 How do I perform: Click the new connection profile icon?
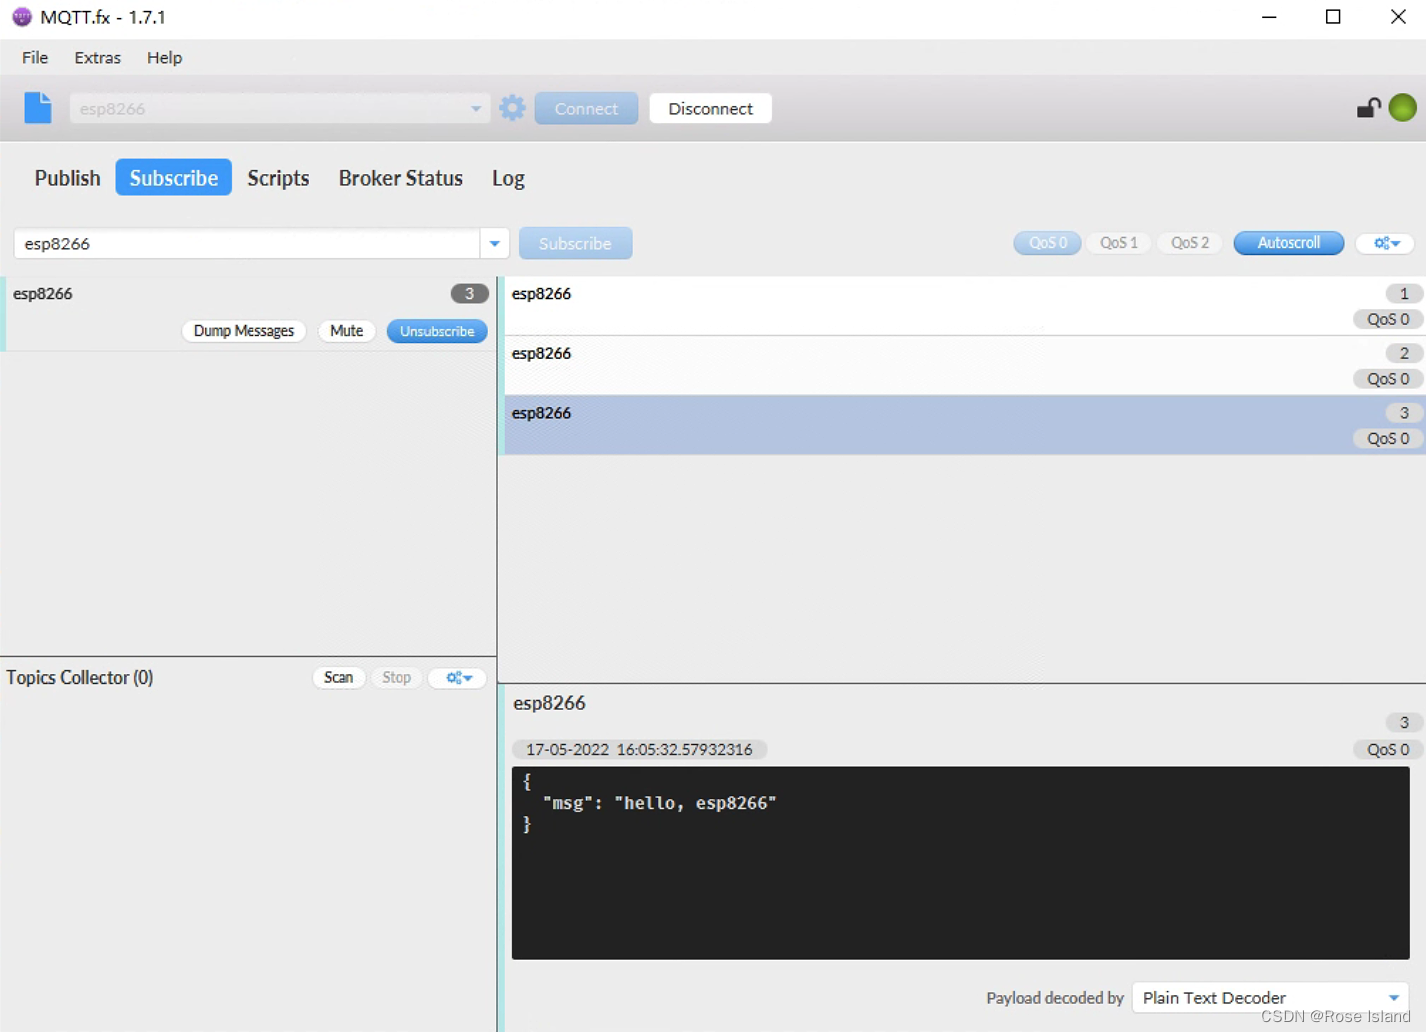point(37,107)
